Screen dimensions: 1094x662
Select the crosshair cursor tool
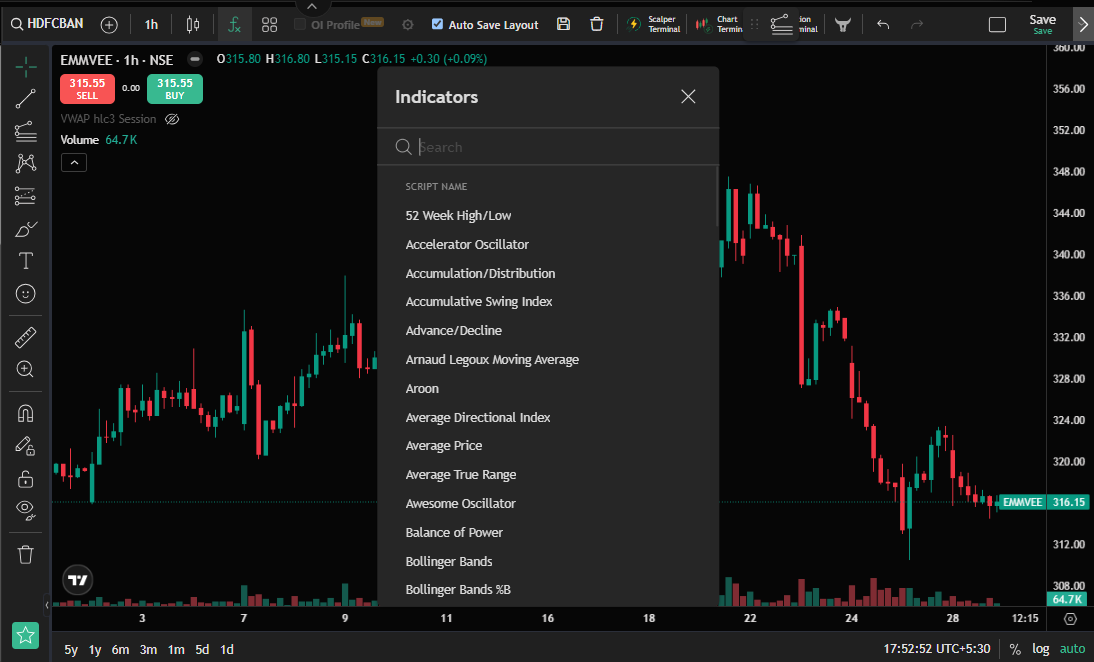(26, 67)
